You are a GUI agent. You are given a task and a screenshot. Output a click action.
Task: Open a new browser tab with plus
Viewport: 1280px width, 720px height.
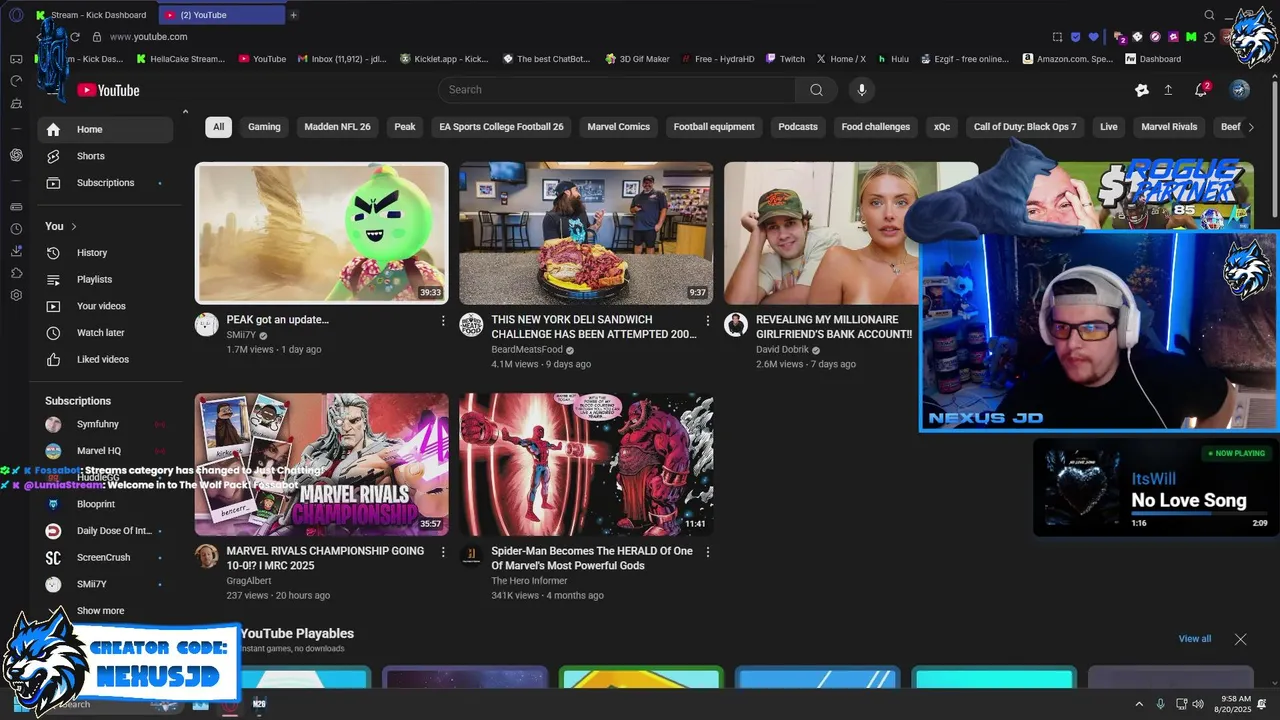click(293, 15)
